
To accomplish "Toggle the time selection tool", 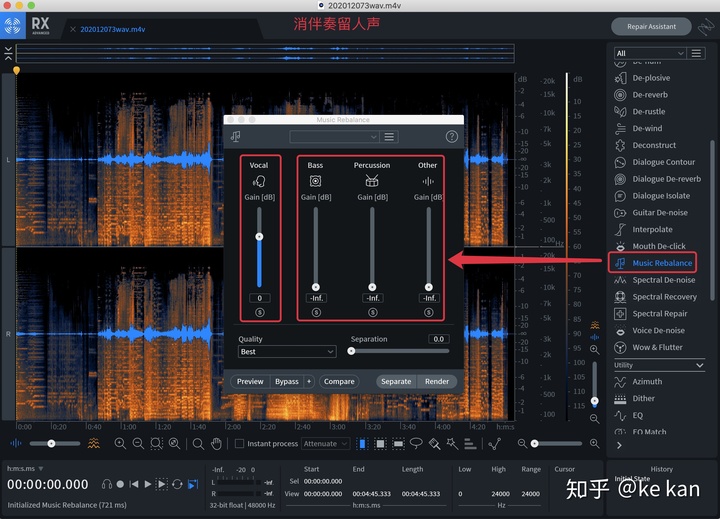I will (362, 444).
